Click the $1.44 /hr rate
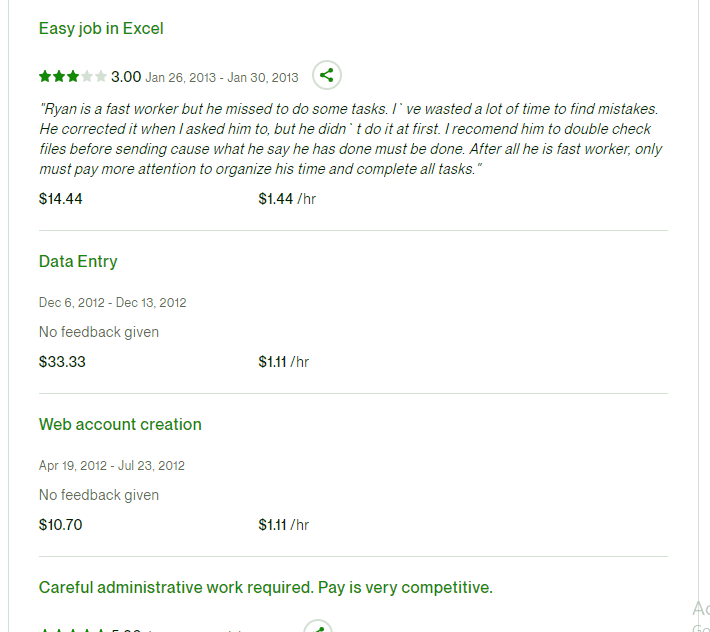 click(x=287, y=199)
